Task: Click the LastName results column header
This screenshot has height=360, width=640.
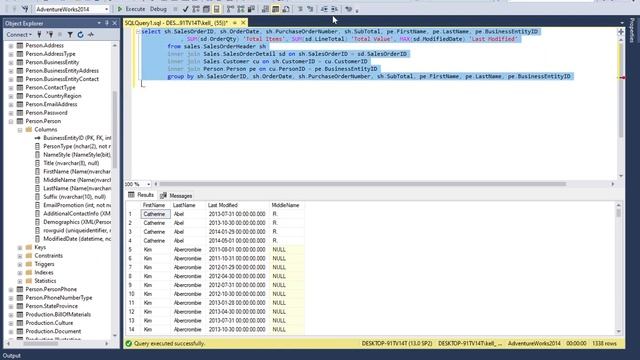Action: pyautogui.click(x=188, y=205)
